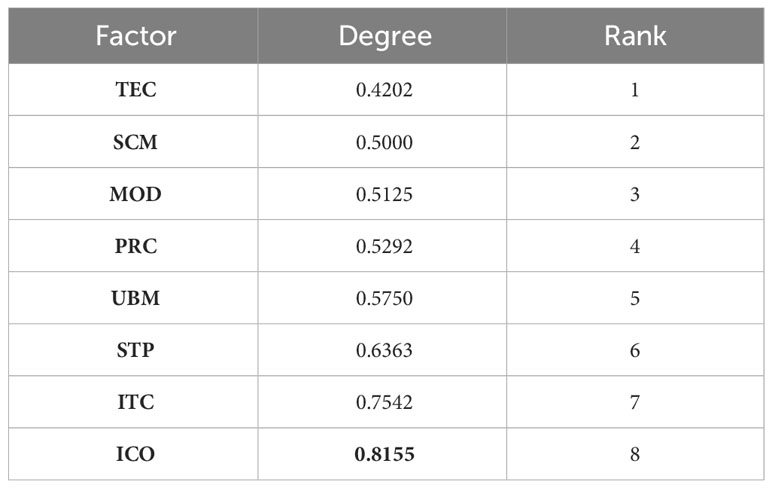Click the degree value 0.5000
This screenshot has height=488, width=772.
(x=384, y=142)
